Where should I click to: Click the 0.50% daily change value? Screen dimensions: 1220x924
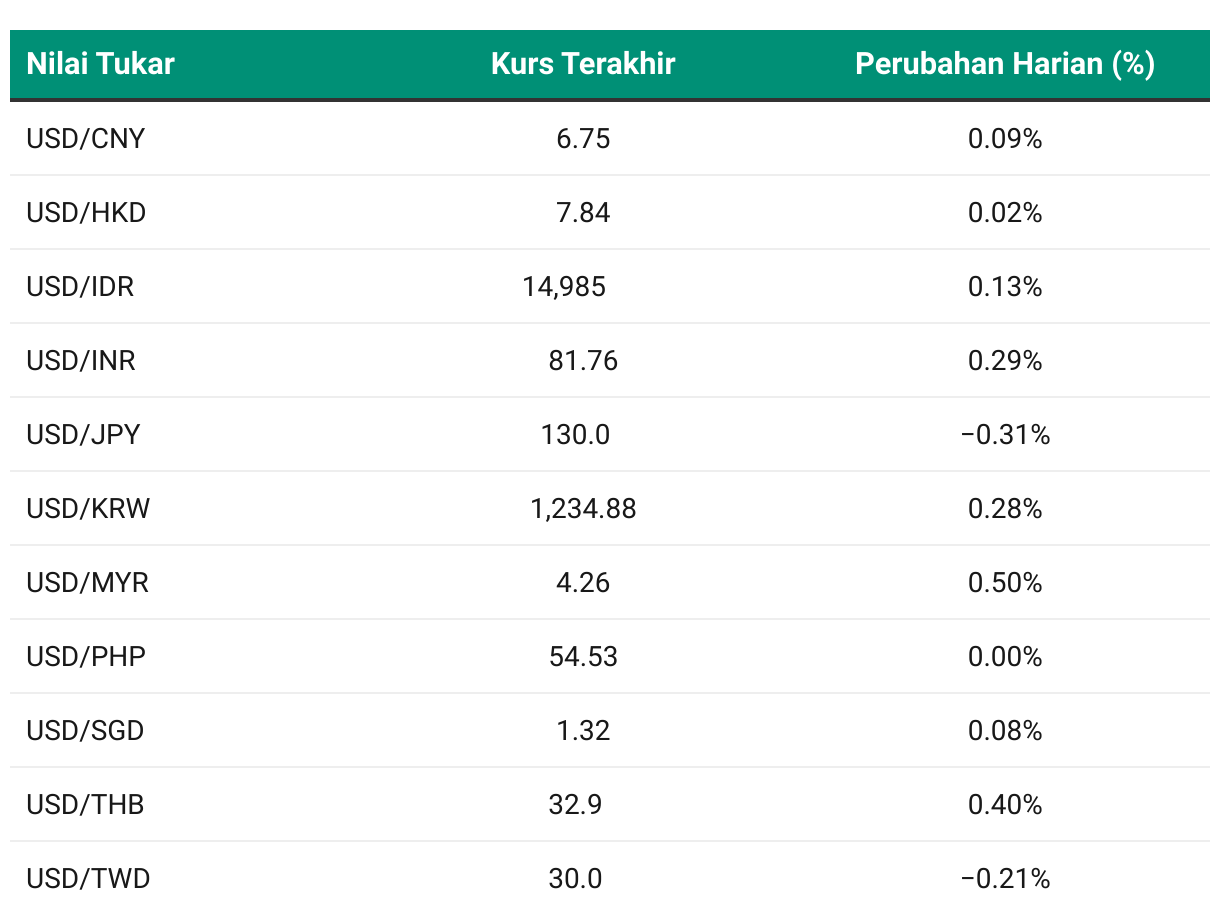(x=1005, y=582)
